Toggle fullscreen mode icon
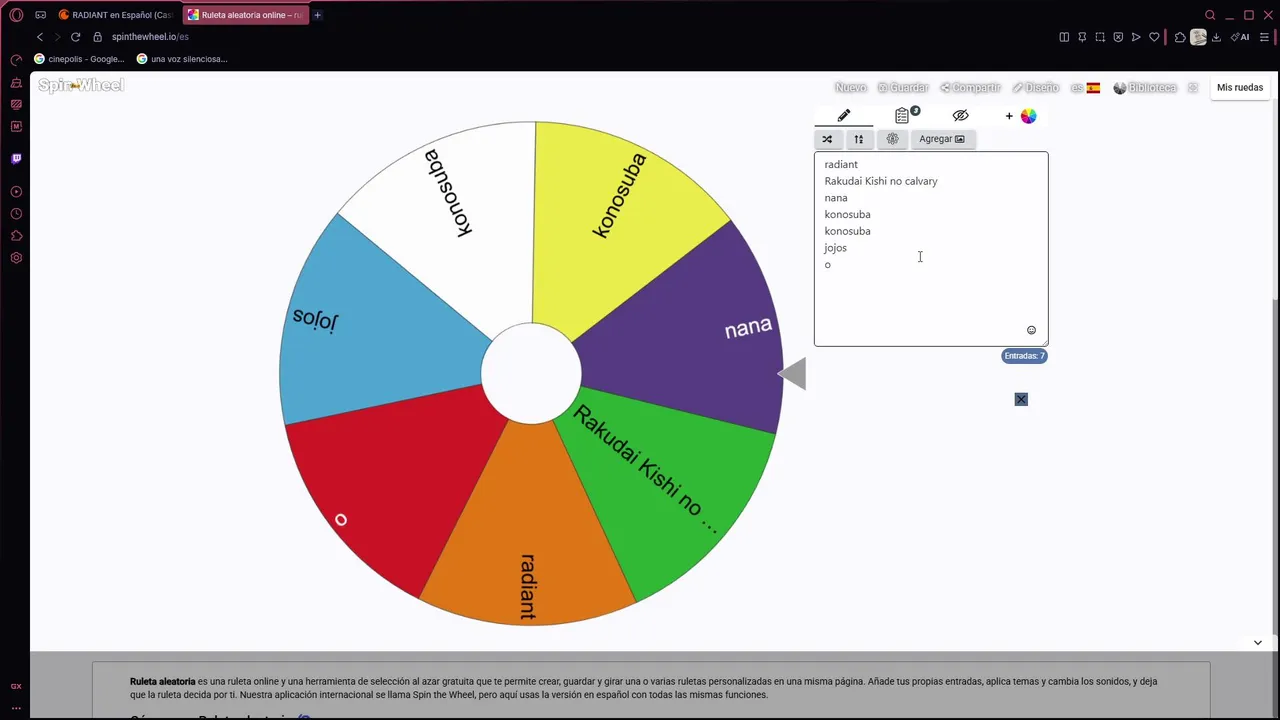This screenshot has width=1280, height=720. coord(1193,88)
